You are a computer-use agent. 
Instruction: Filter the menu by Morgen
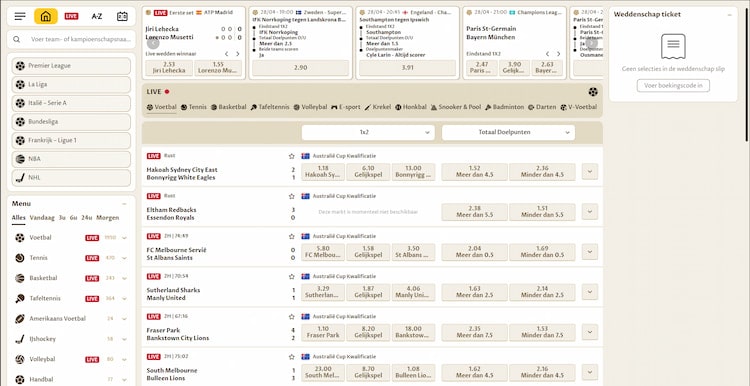click(x=108, y=218)
